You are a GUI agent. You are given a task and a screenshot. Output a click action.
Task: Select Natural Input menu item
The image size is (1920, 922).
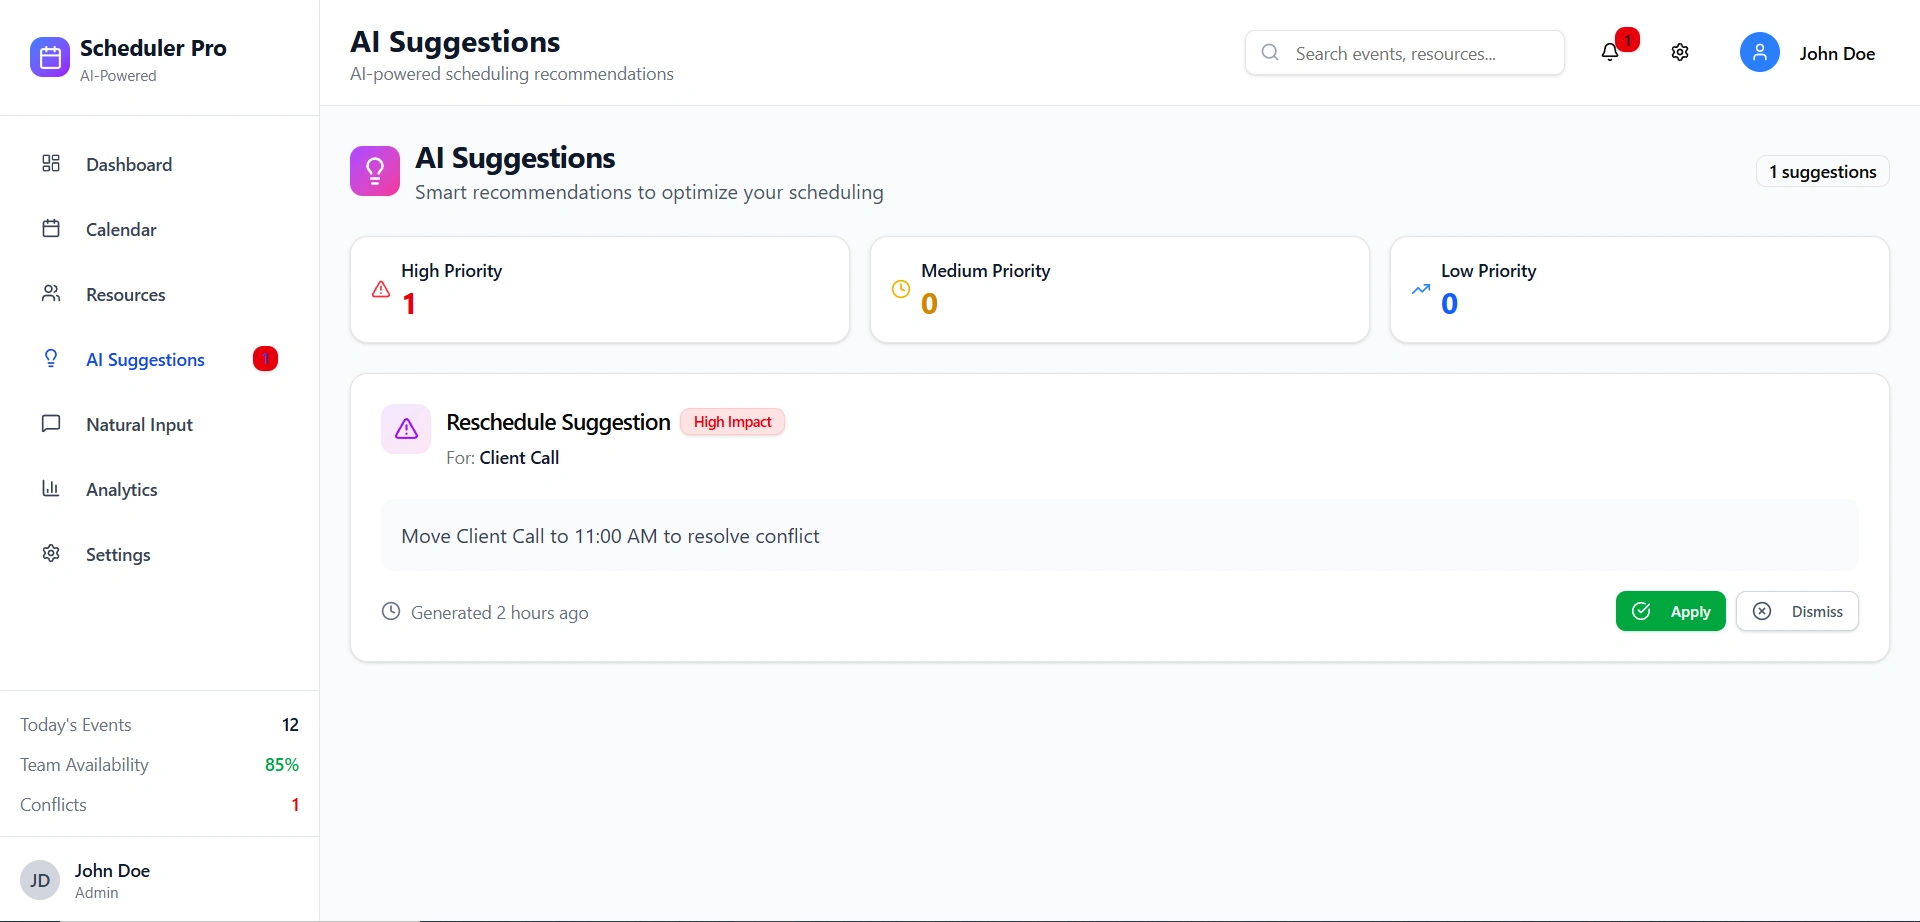tap(139, 424)
